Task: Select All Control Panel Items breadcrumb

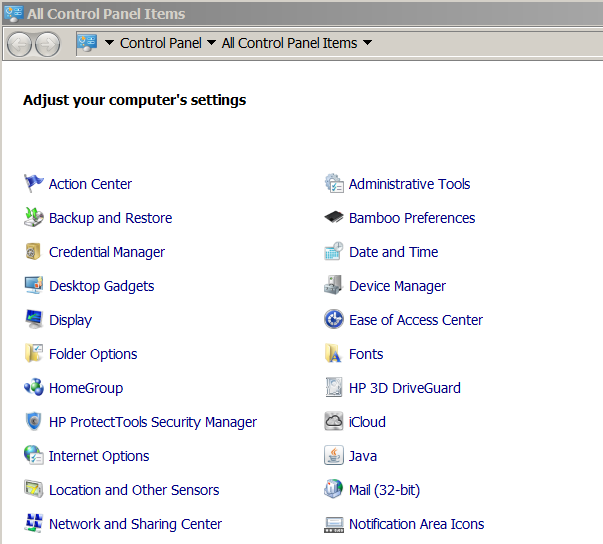Action: tap(289, 43)
